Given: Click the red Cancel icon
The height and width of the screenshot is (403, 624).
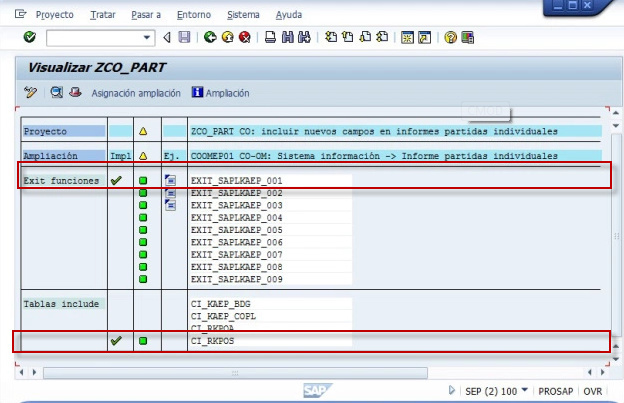Looking at the screenshot, I should point(245,37).
